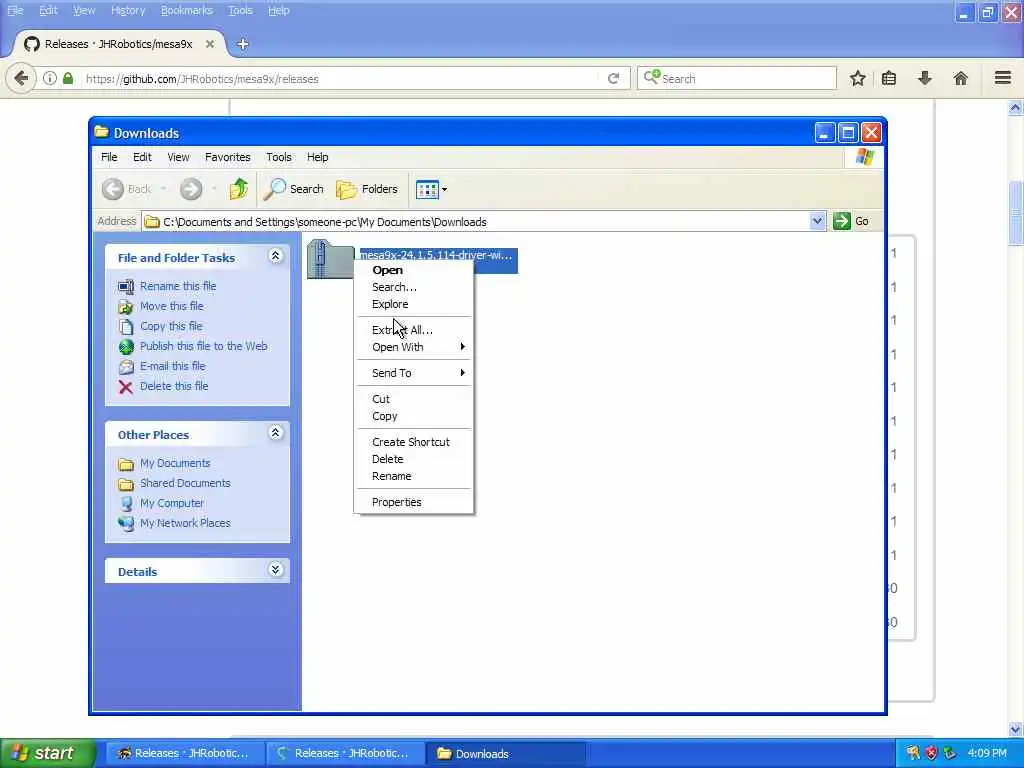Open the Explorer Tools menu
This screenshot has height=768, width=1024.
(279, 157)
